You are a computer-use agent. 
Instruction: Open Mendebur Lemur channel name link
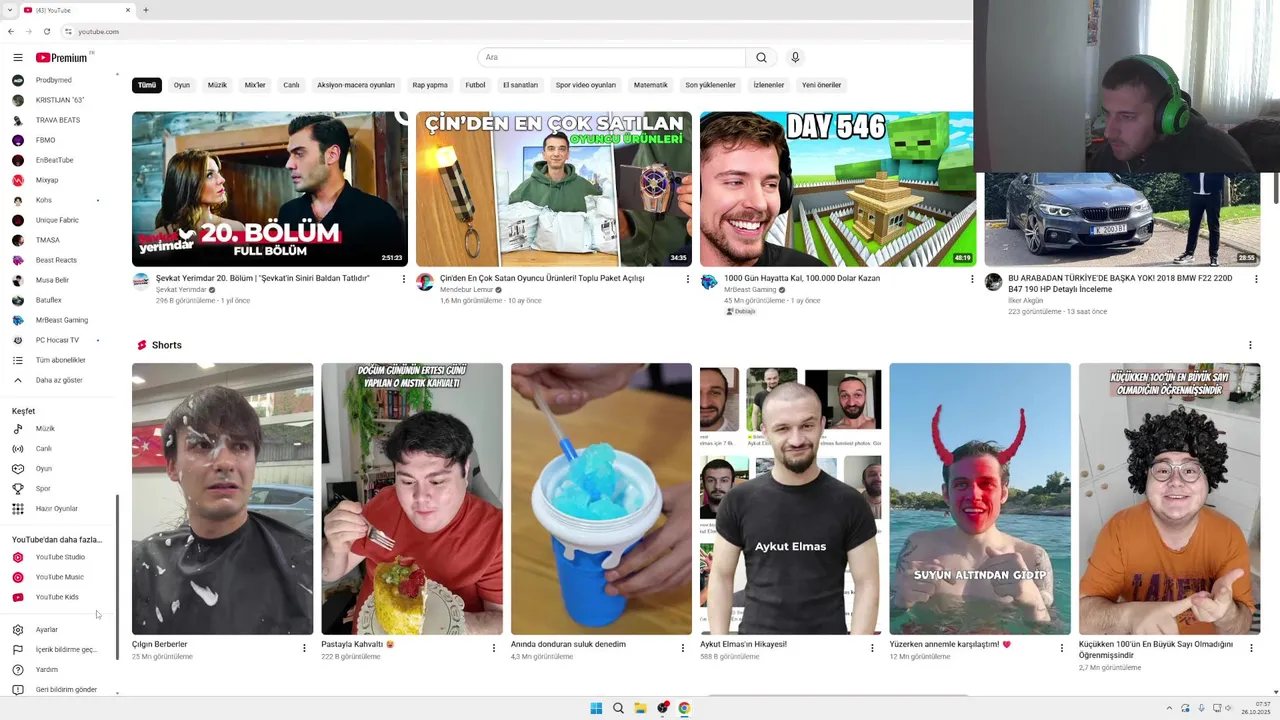pos(467,290)
